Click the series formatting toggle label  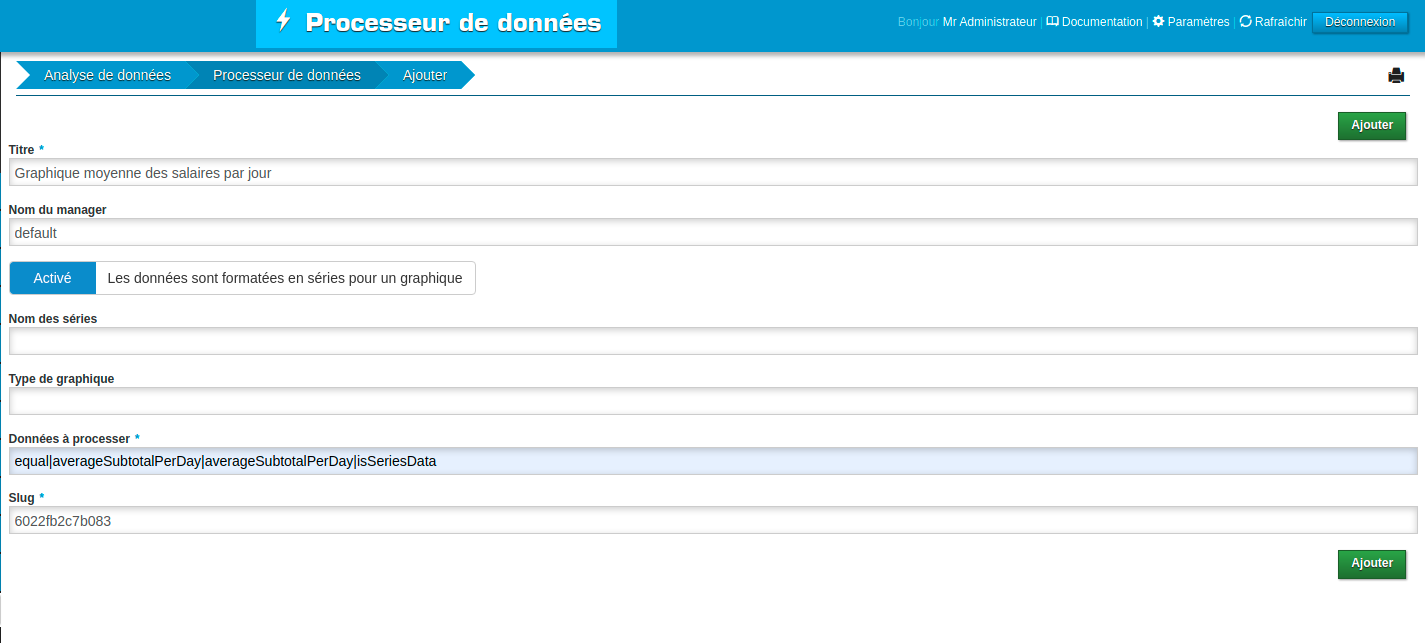tap(285, 278)
